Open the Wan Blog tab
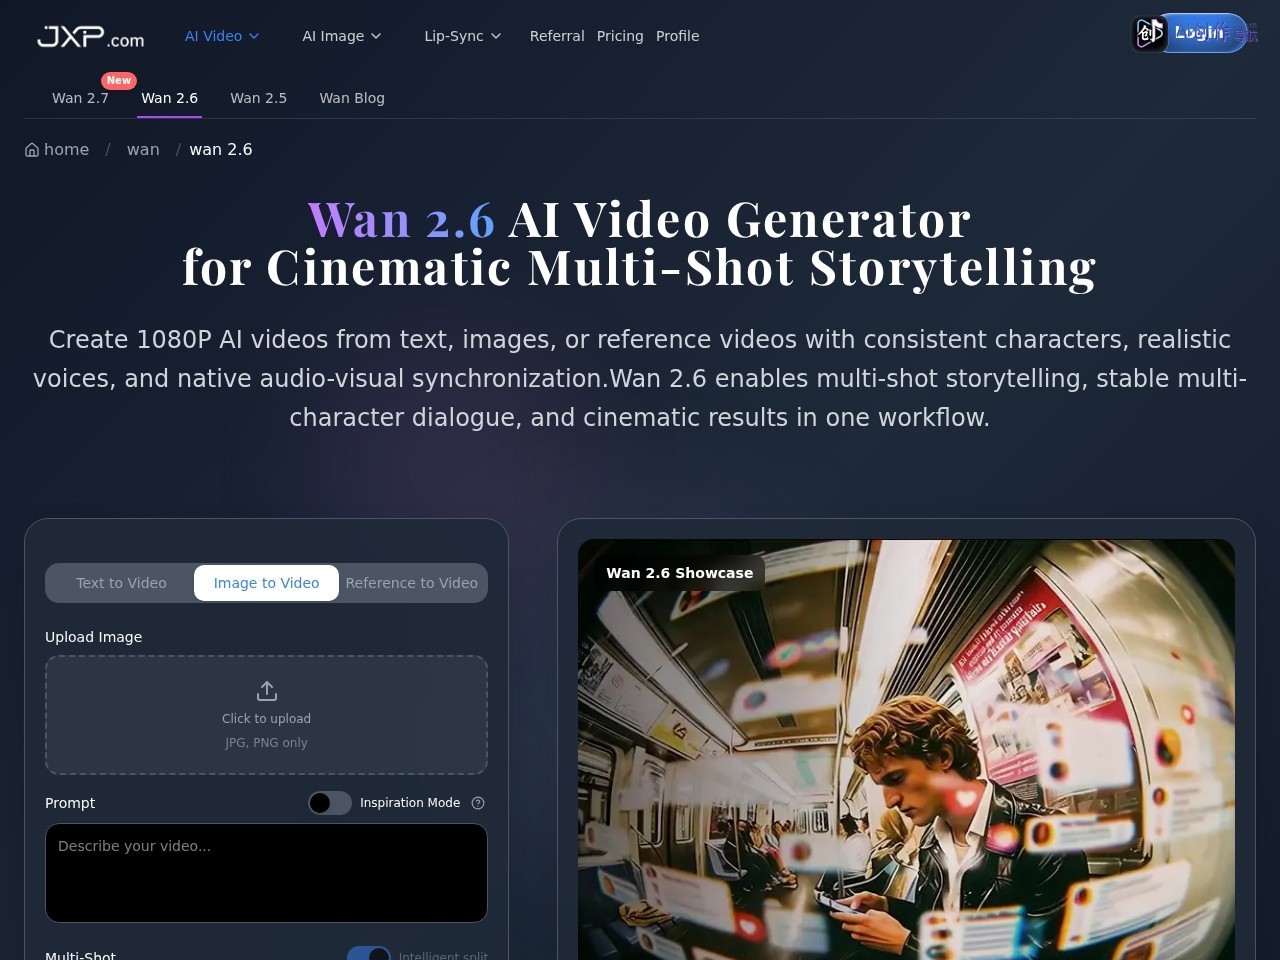Image resolution: width=1280 pixels, height=960 pixels. 352,98
